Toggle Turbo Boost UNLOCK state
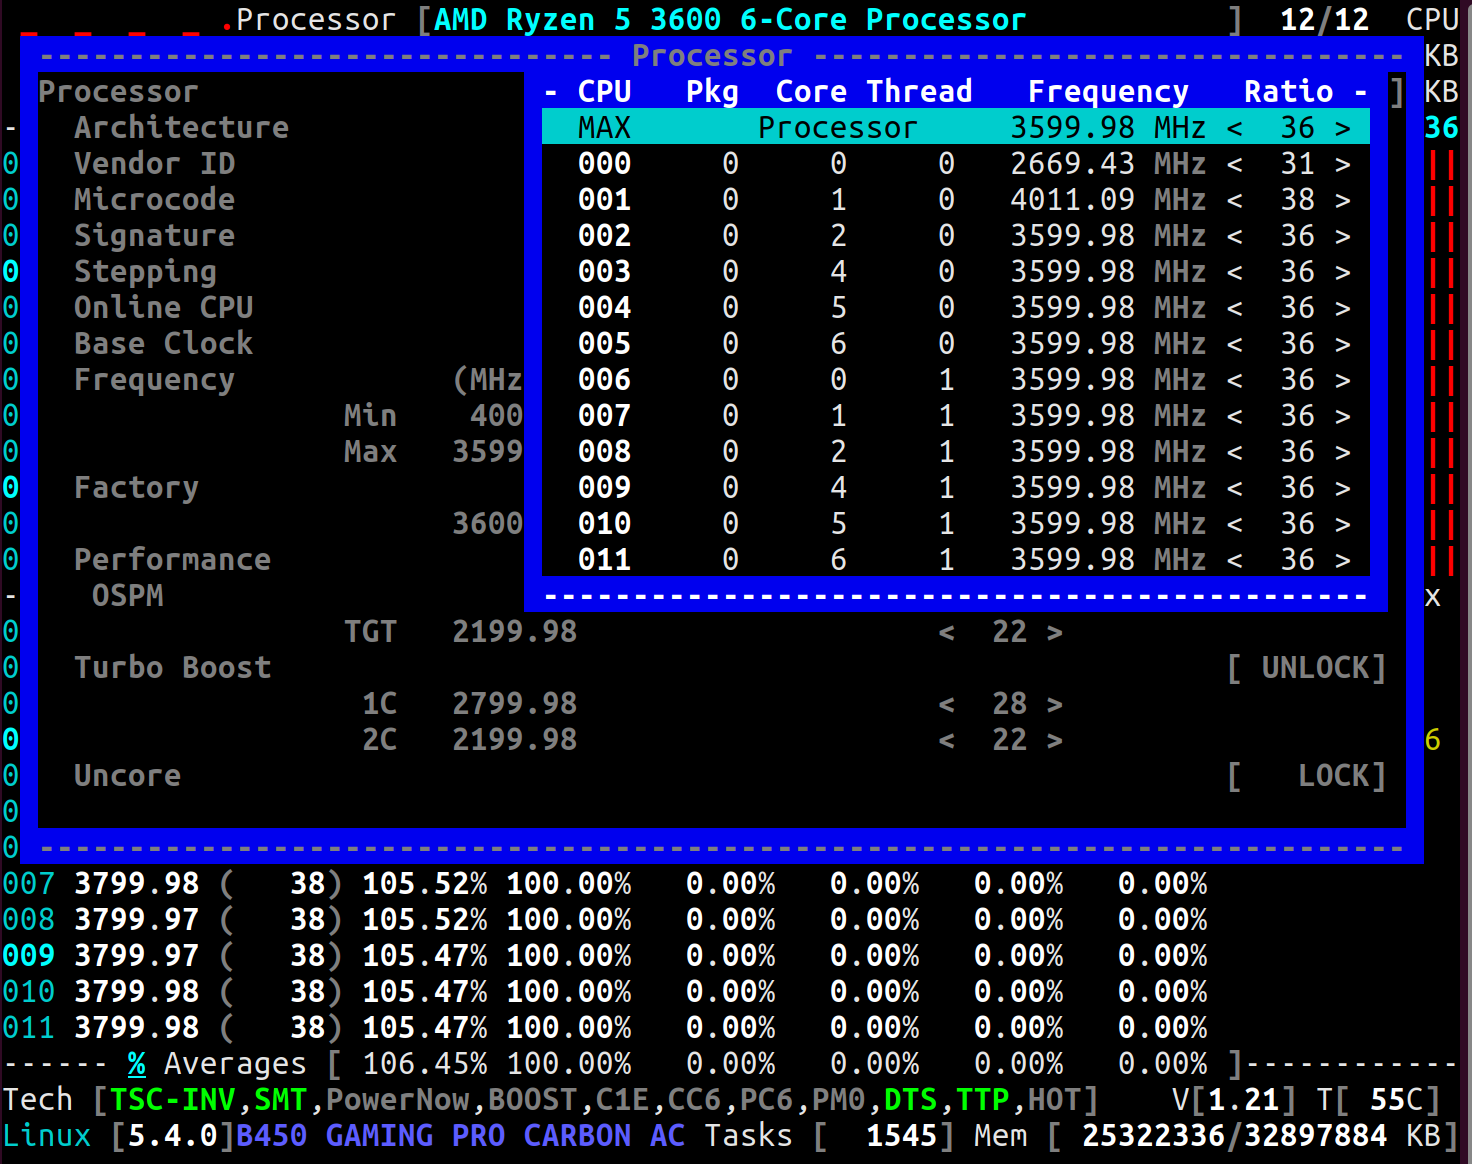The width and height of the screenshot is (1472, 1164). [x=1306, y=668]
